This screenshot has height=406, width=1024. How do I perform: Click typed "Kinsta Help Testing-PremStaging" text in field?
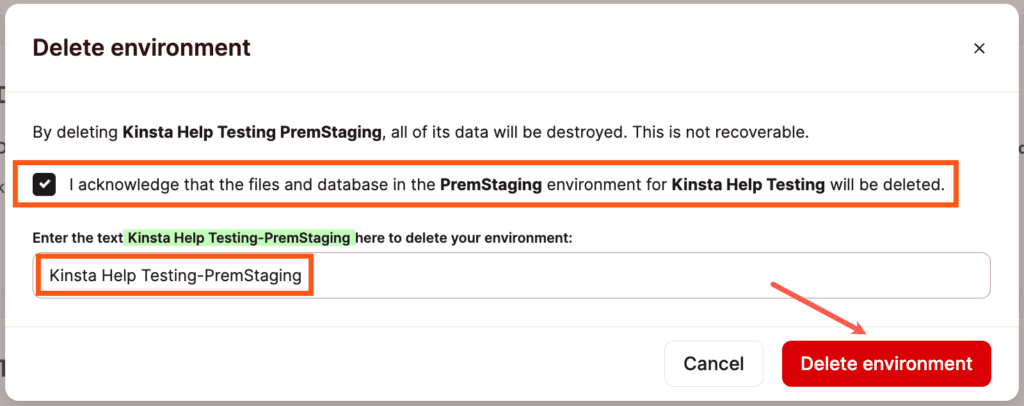tap(175, 275)
